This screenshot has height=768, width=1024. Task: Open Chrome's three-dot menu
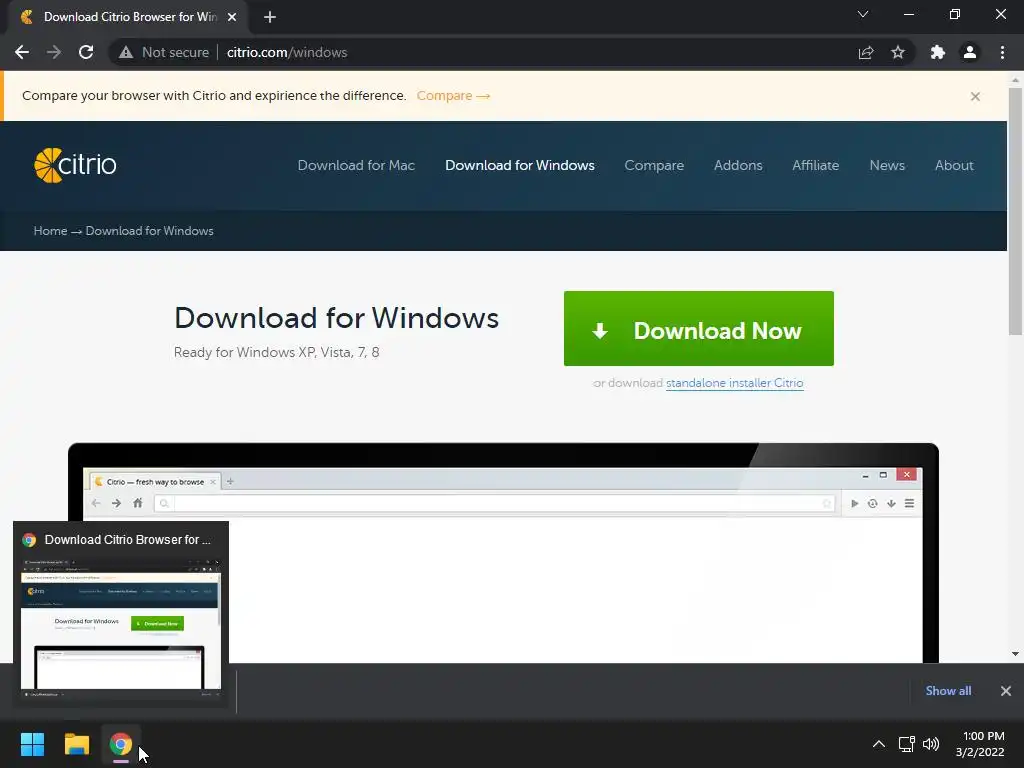tap(1002, 52)
